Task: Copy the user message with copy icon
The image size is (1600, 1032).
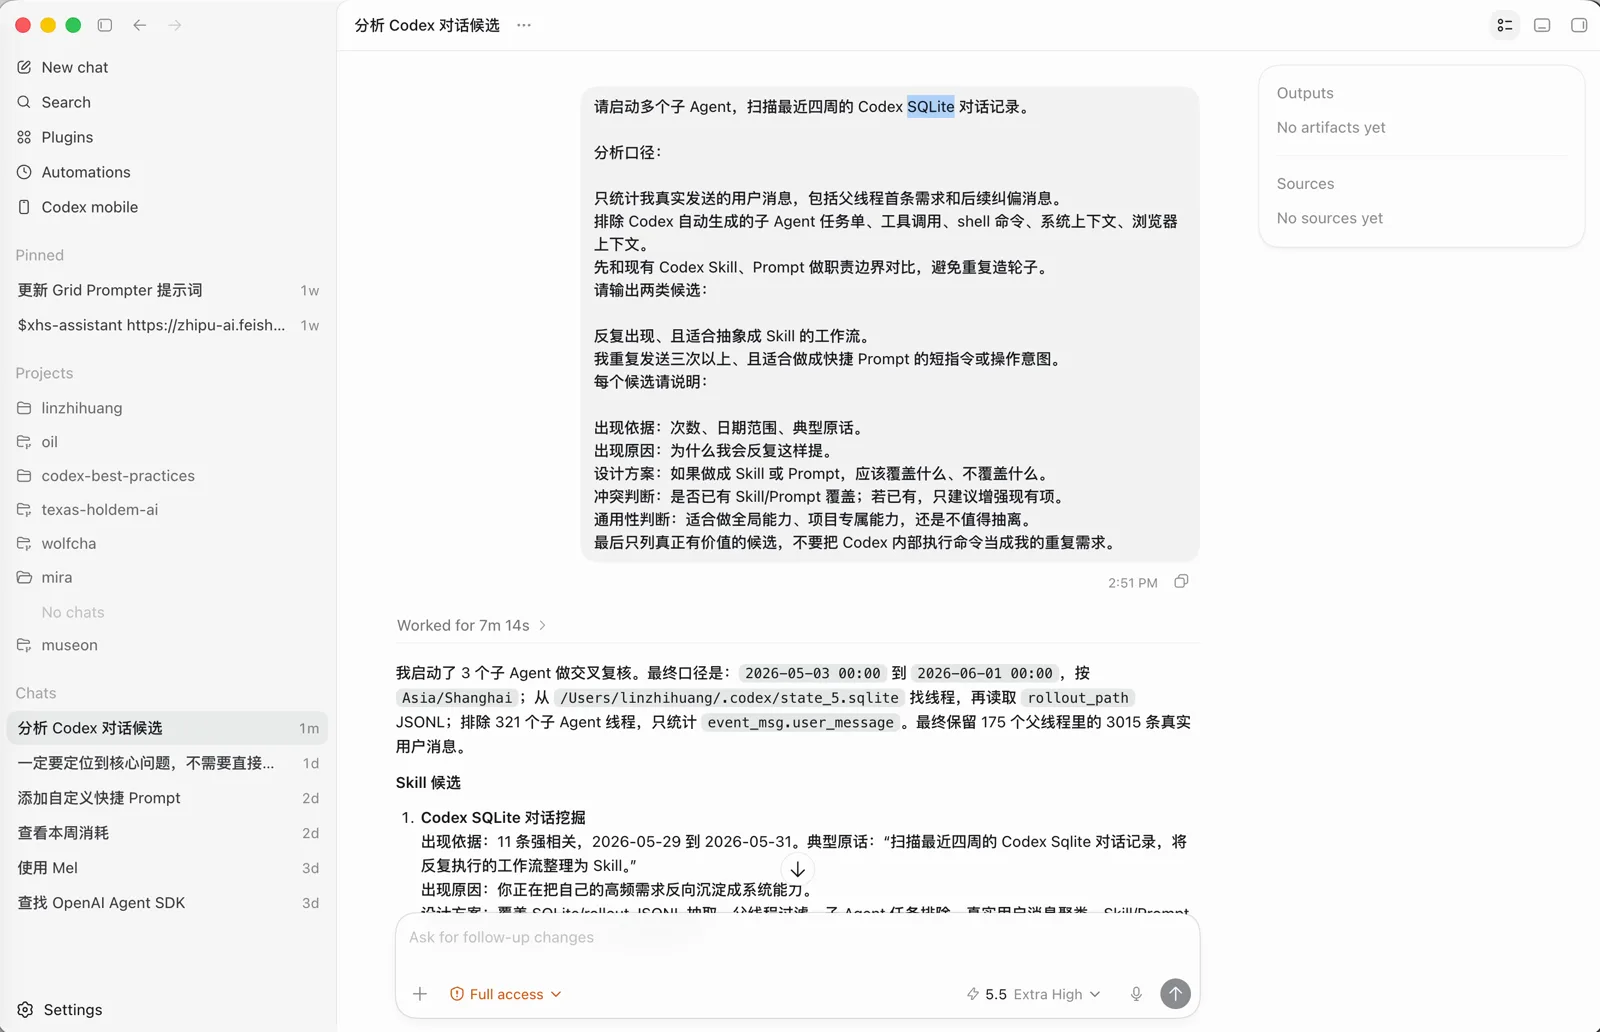Action: (1181, 582)
